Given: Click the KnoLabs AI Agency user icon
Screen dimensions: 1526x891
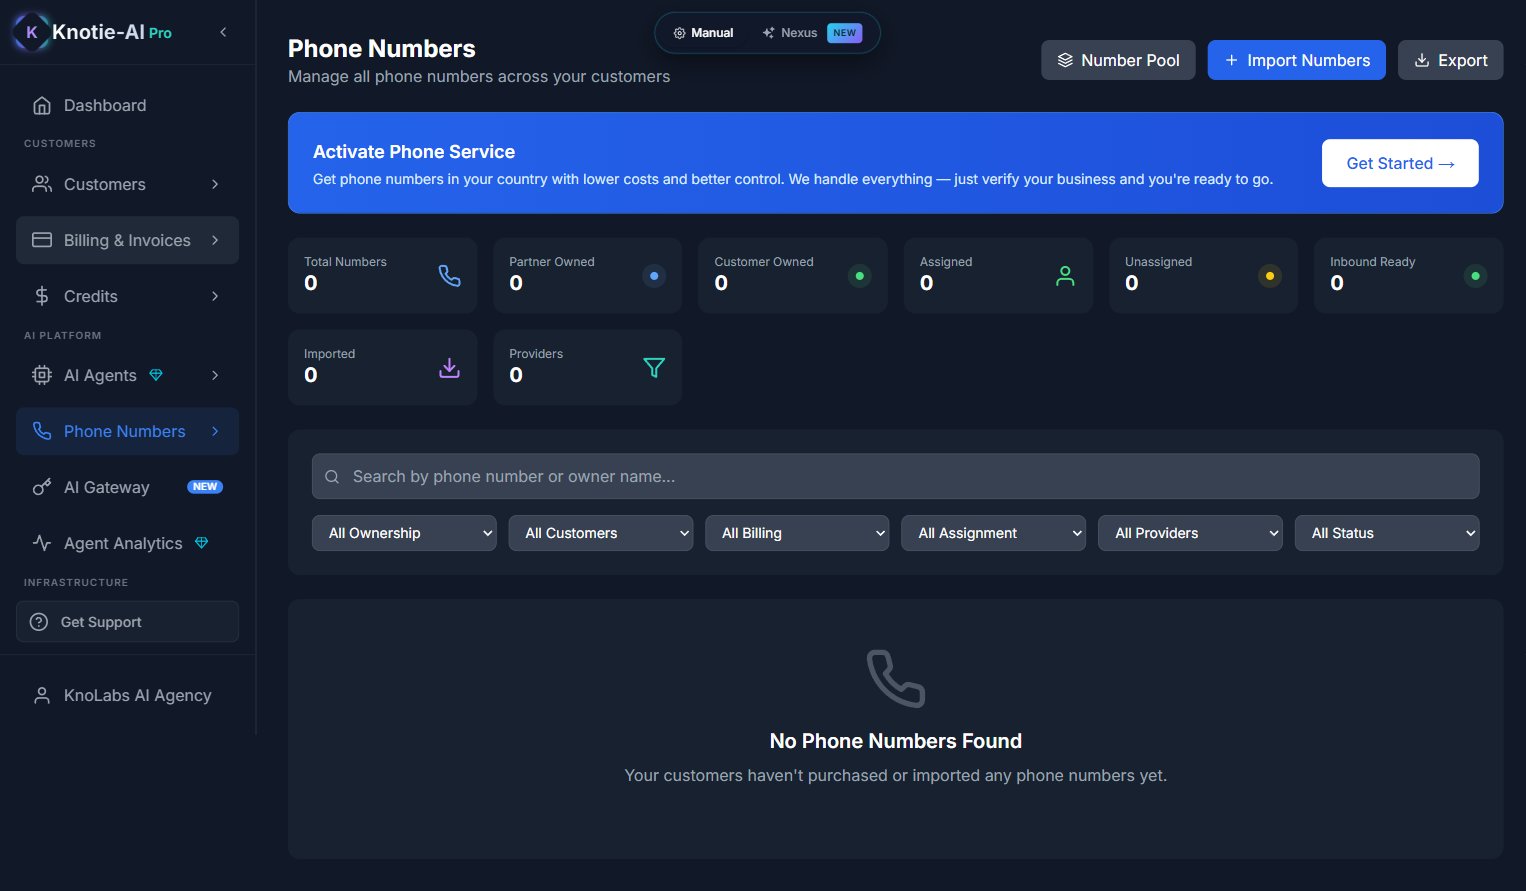Looking at the screenshot, I should (x=42, y=695).
